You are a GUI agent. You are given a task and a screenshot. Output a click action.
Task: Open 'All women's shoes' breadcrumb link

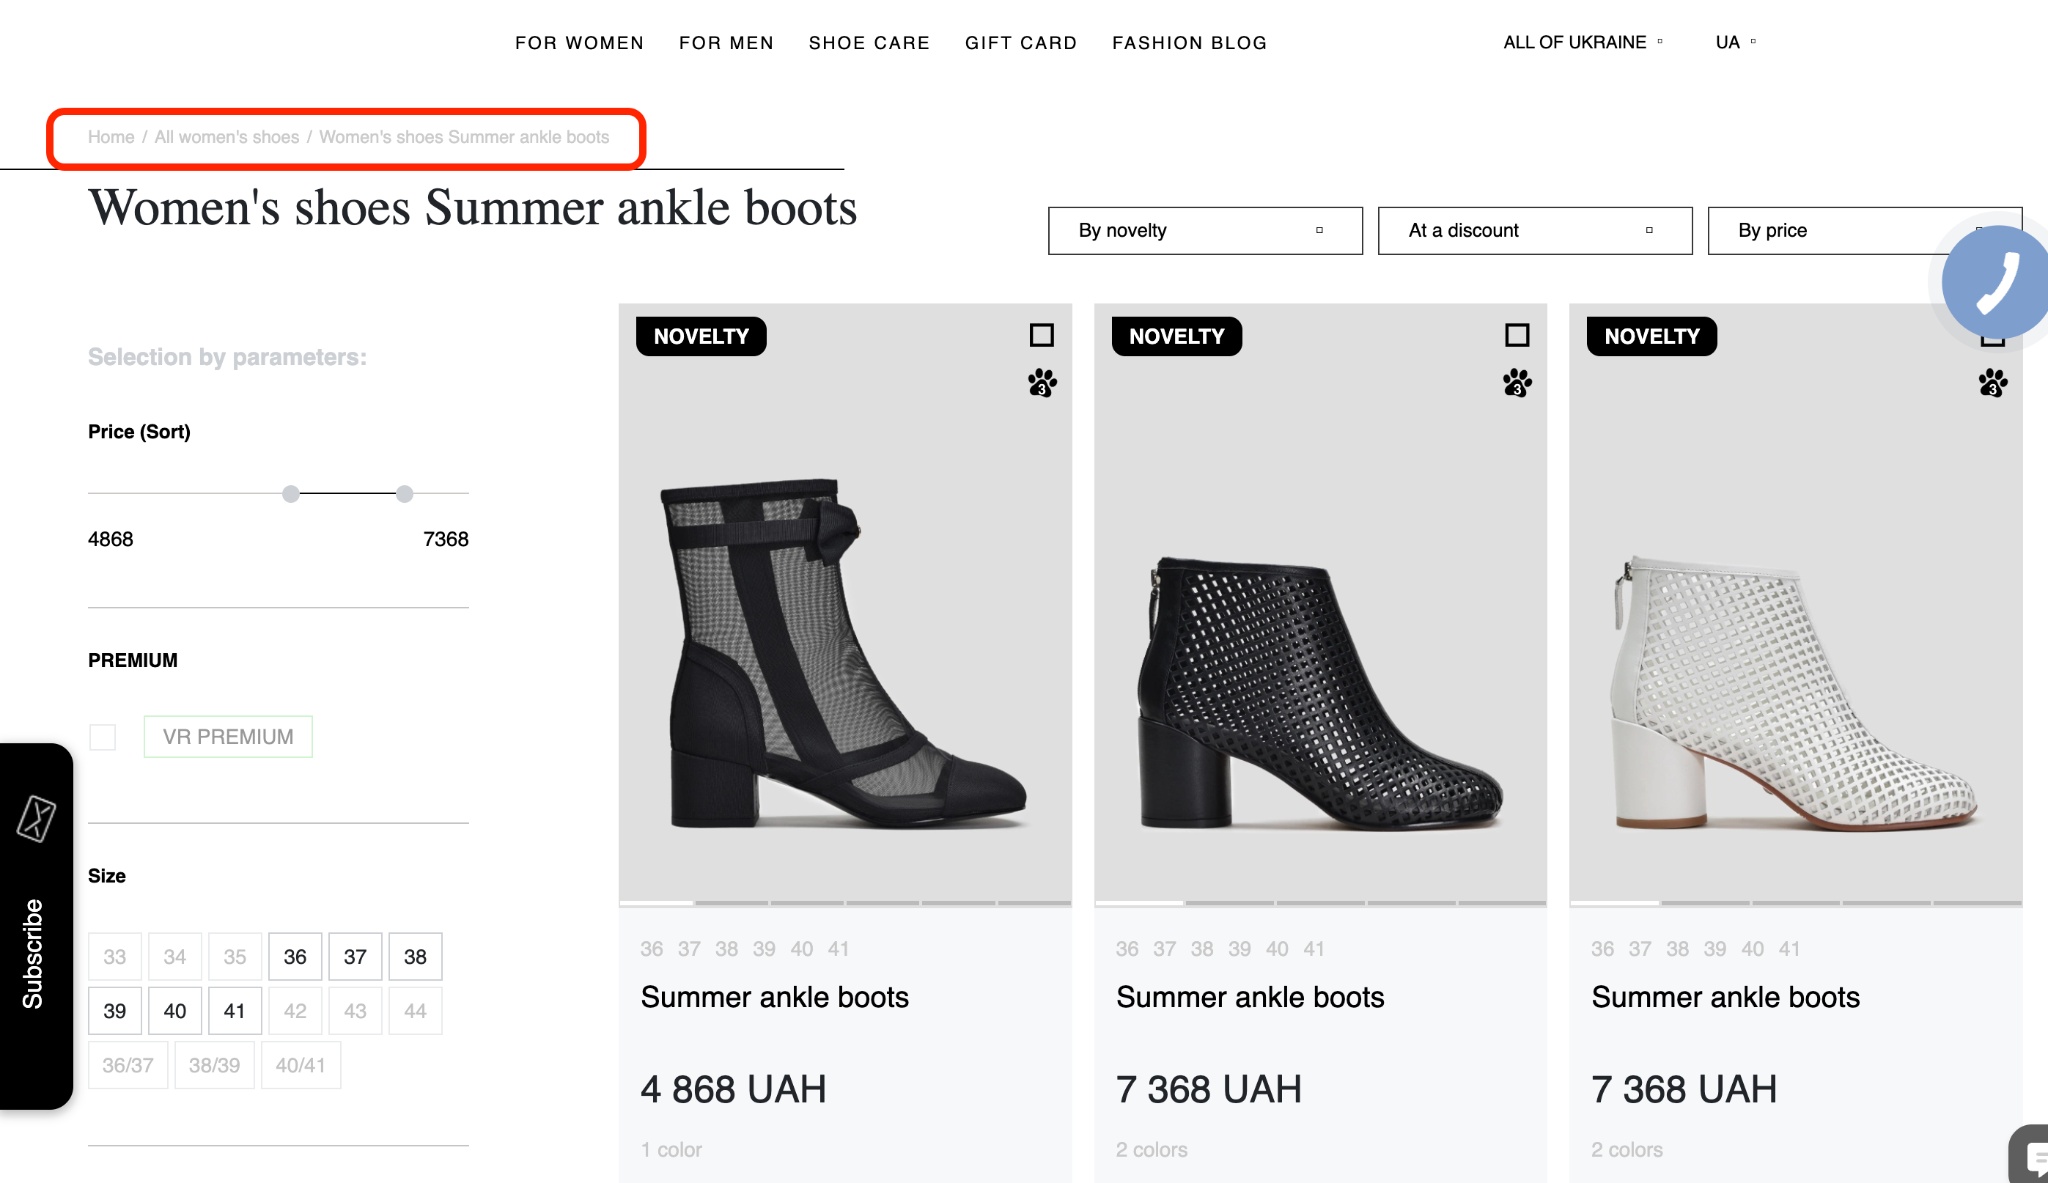pyautogui.click(x=228, y=137)
